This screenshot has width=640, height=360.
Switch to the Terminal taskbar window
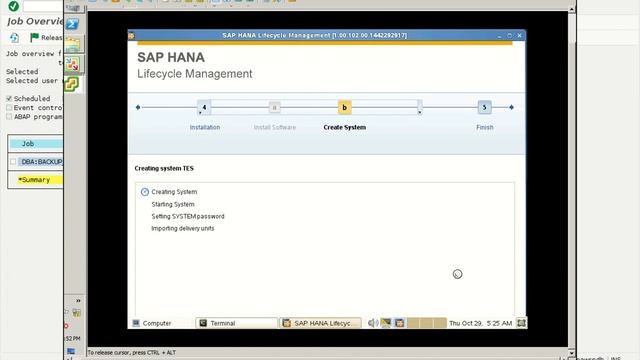[x=236, y=323]
